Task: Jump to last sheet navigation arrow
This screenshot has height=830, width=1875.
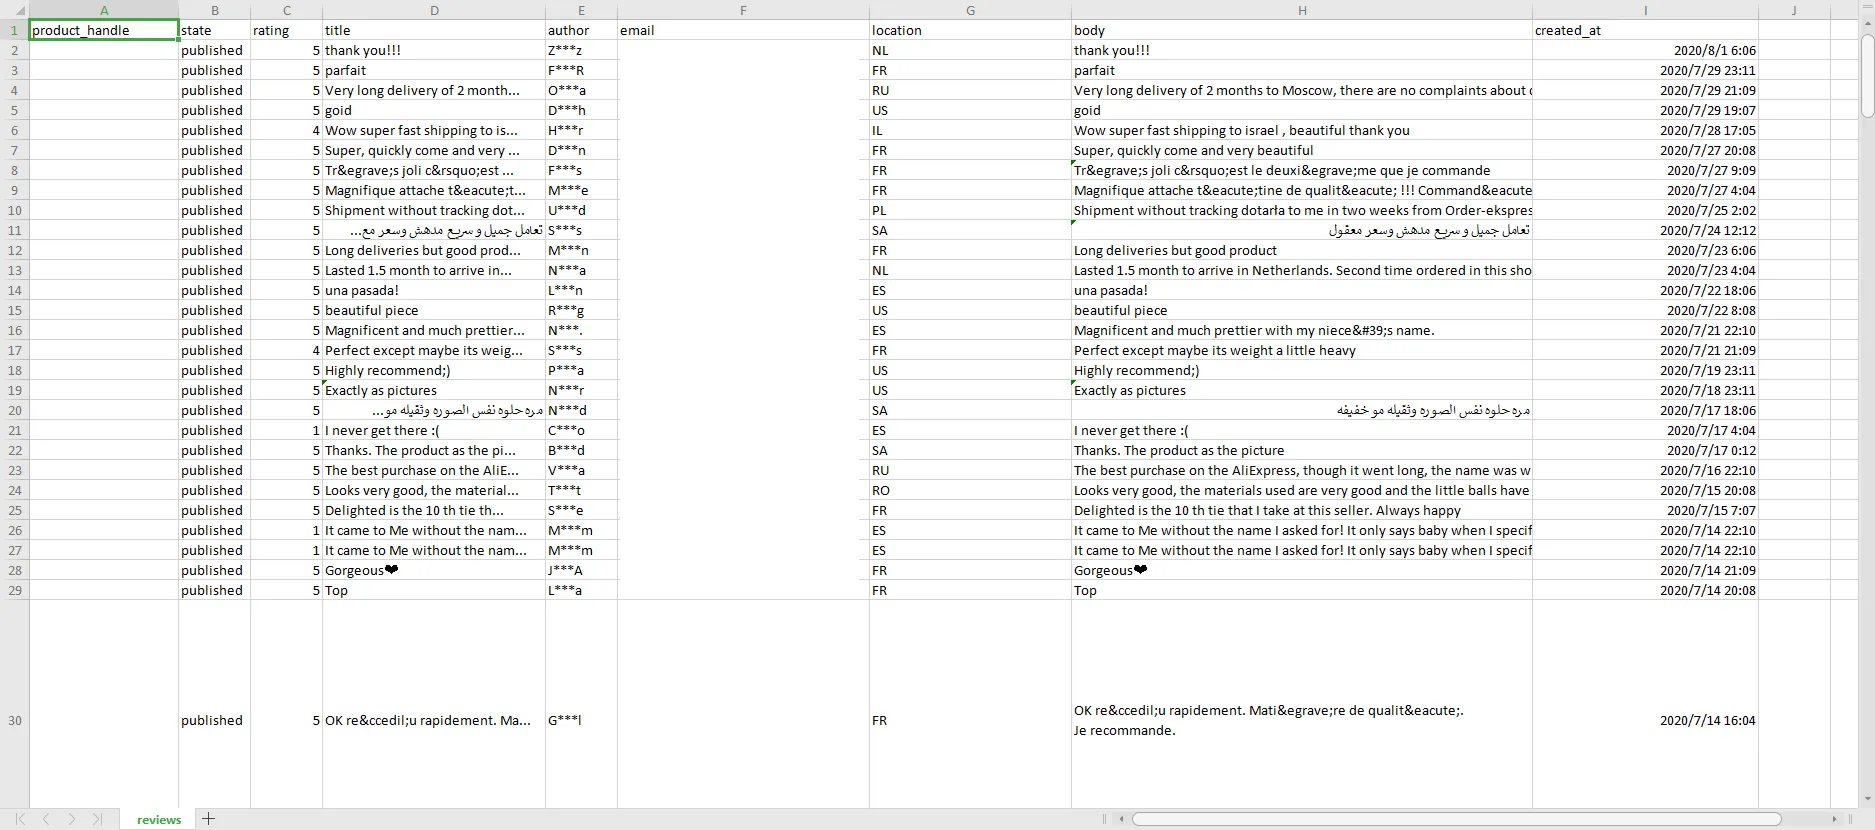Action: tap(97, 819)
